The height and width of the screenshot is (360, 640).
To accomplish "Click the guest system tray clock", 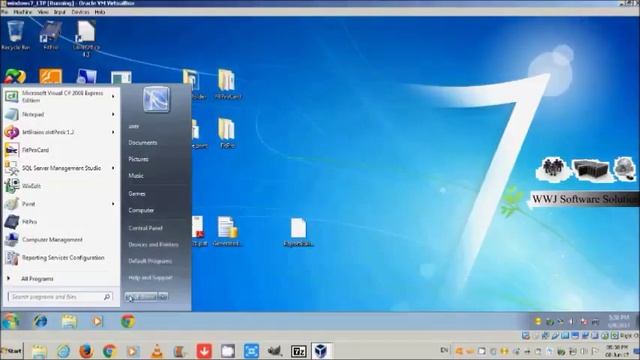I will (x=619, y=321).
